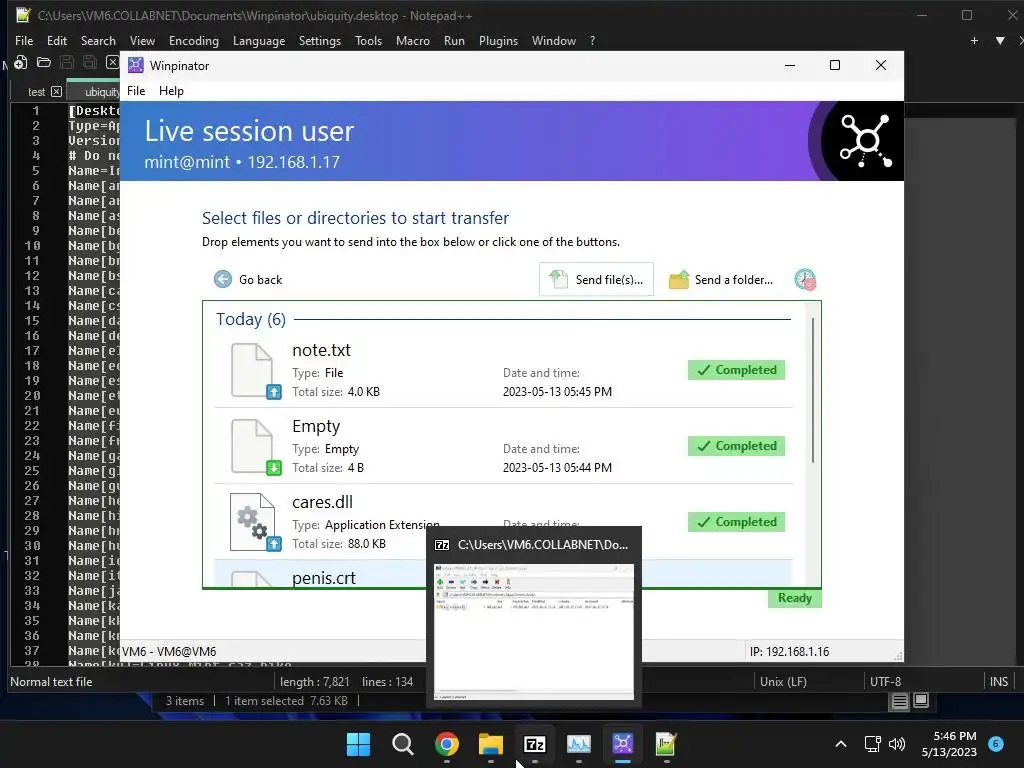The height and width of the screenshot is (768, 1024).
Task: Click the Winpinator title bar app icon
Action: coord(136,65)
